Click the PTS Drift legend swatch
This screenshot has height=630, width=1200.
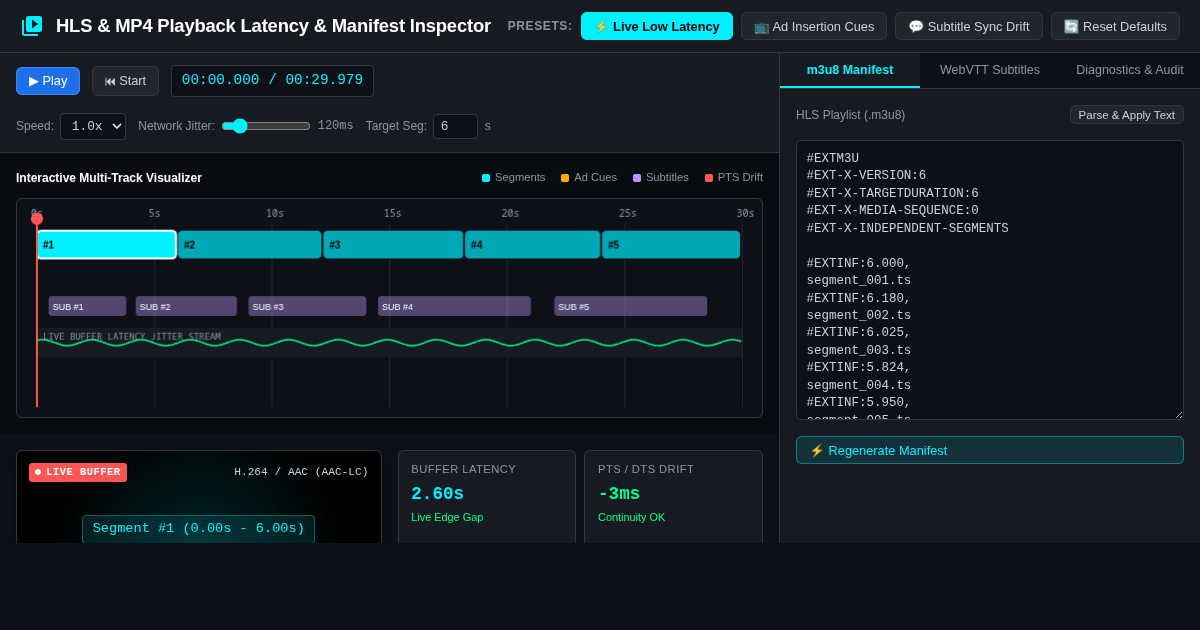click(709, 178)
